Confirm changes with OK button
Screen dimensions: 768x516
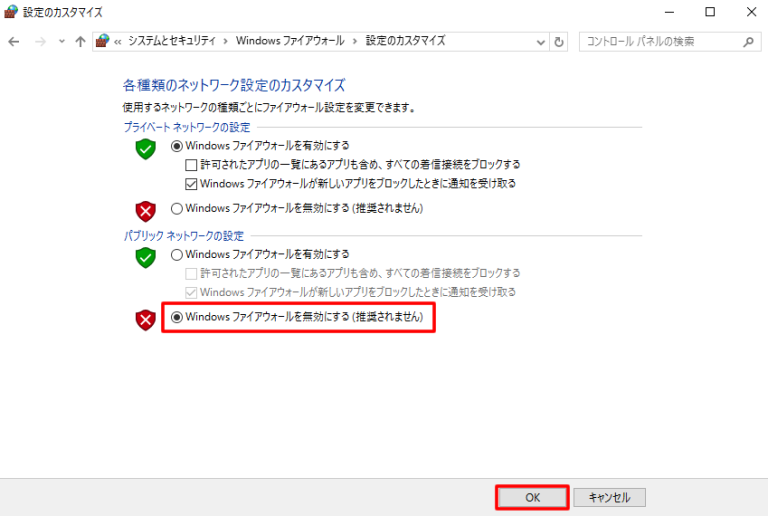[x=532, y=497]
